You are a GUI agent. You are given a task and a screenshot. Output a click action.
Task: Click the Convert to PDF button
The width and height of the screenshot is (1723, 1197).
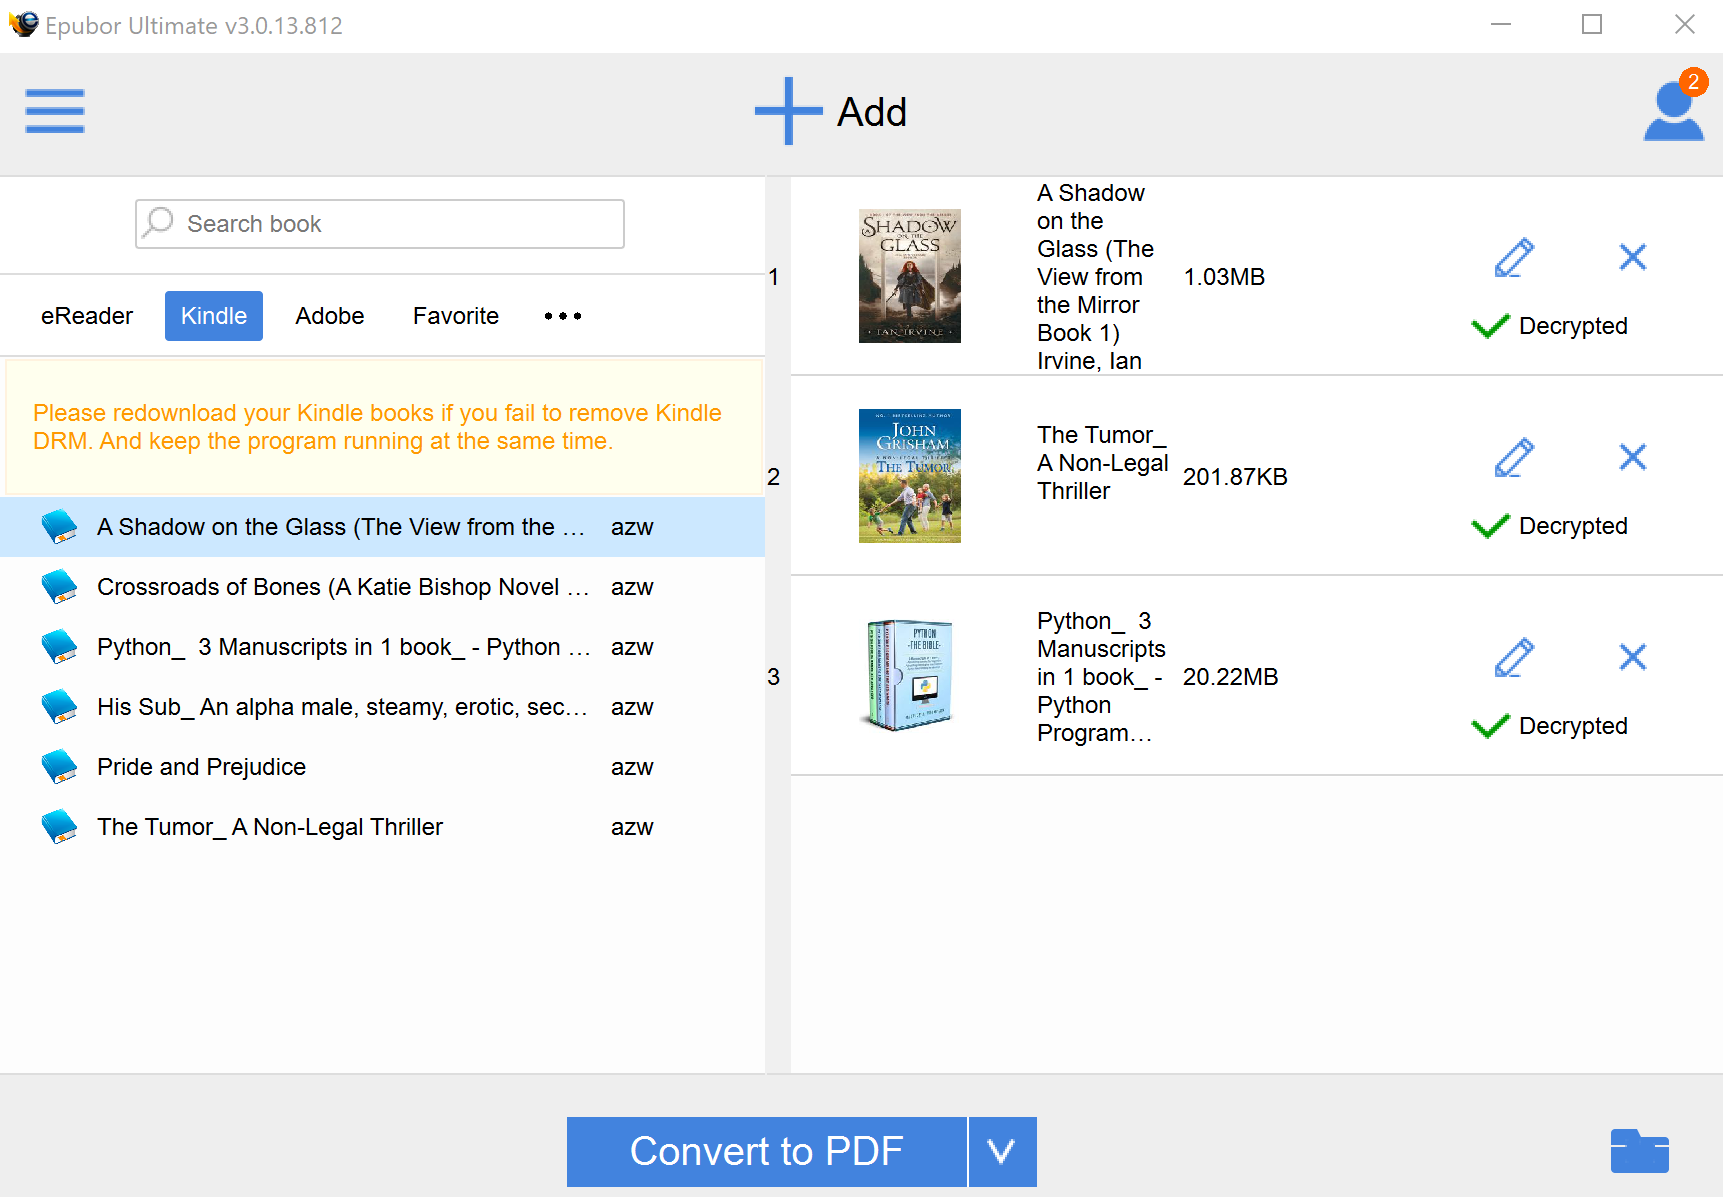point(766,1151)
